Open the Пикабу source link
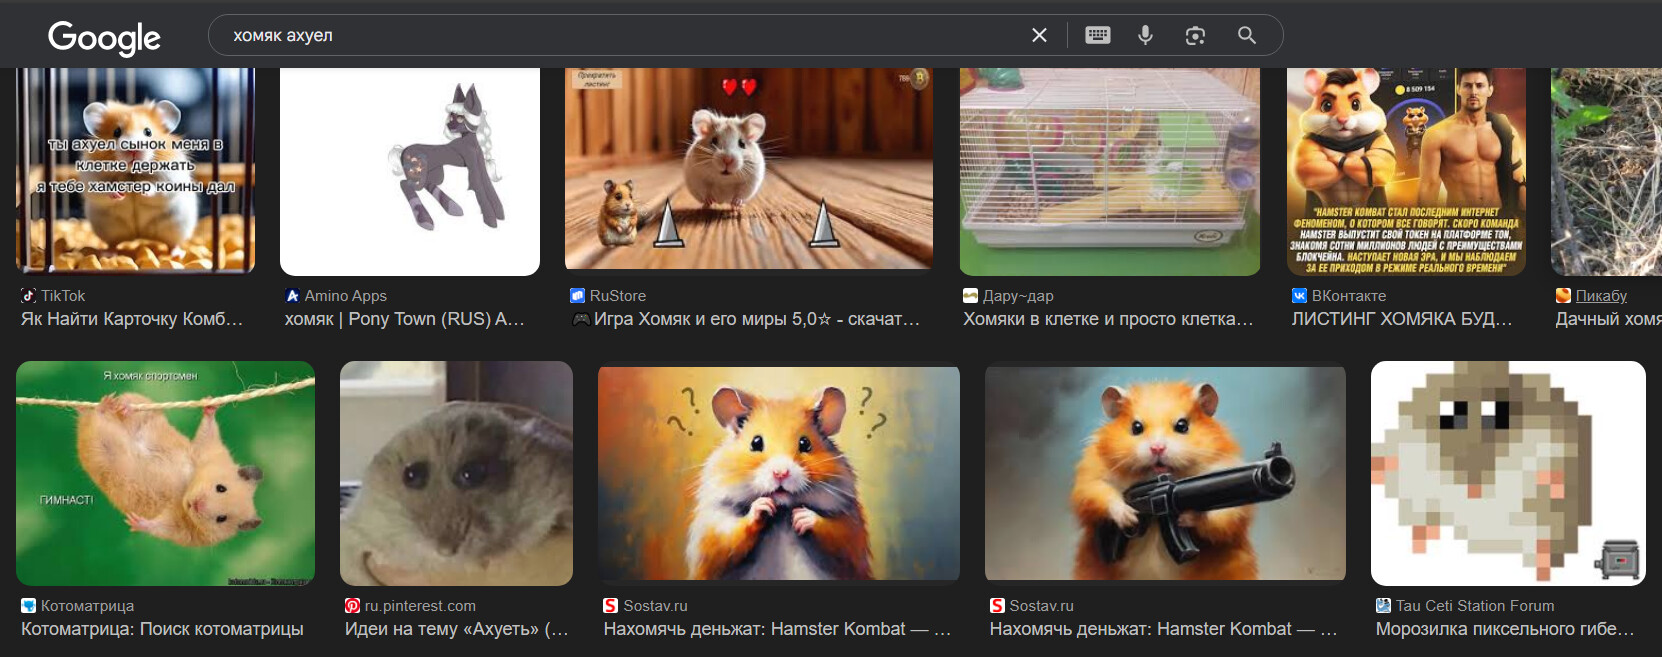1662x657 pixels. pyautogui.click(x=1600, y=296)
